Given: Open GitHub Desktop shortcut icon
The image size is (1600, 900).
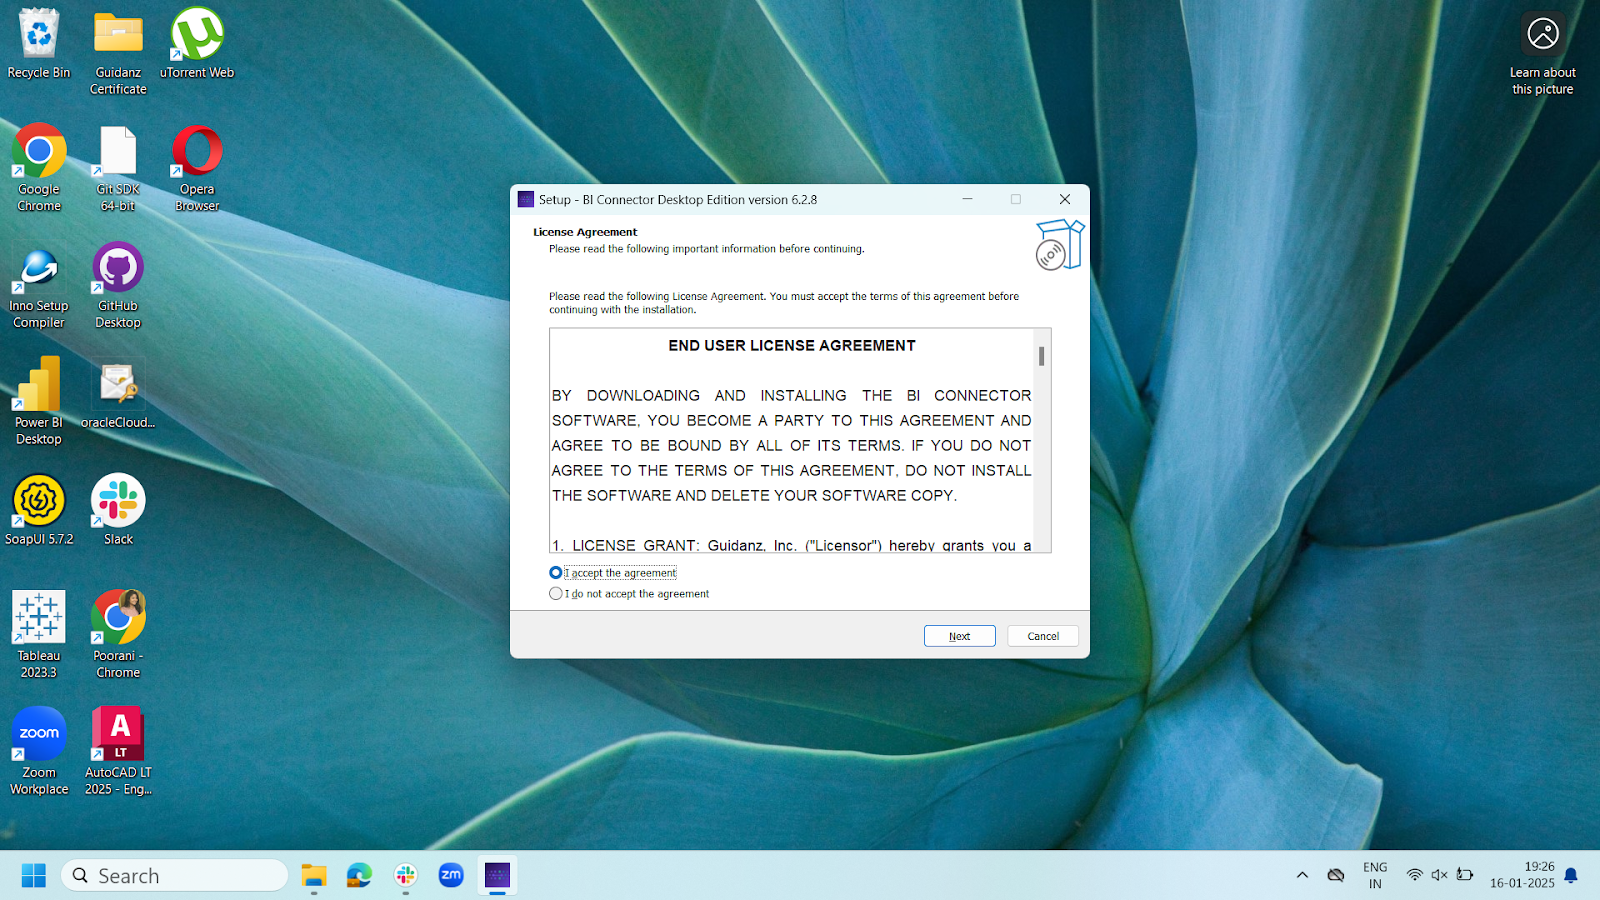Looking at the screenshot, I should 118,286.
